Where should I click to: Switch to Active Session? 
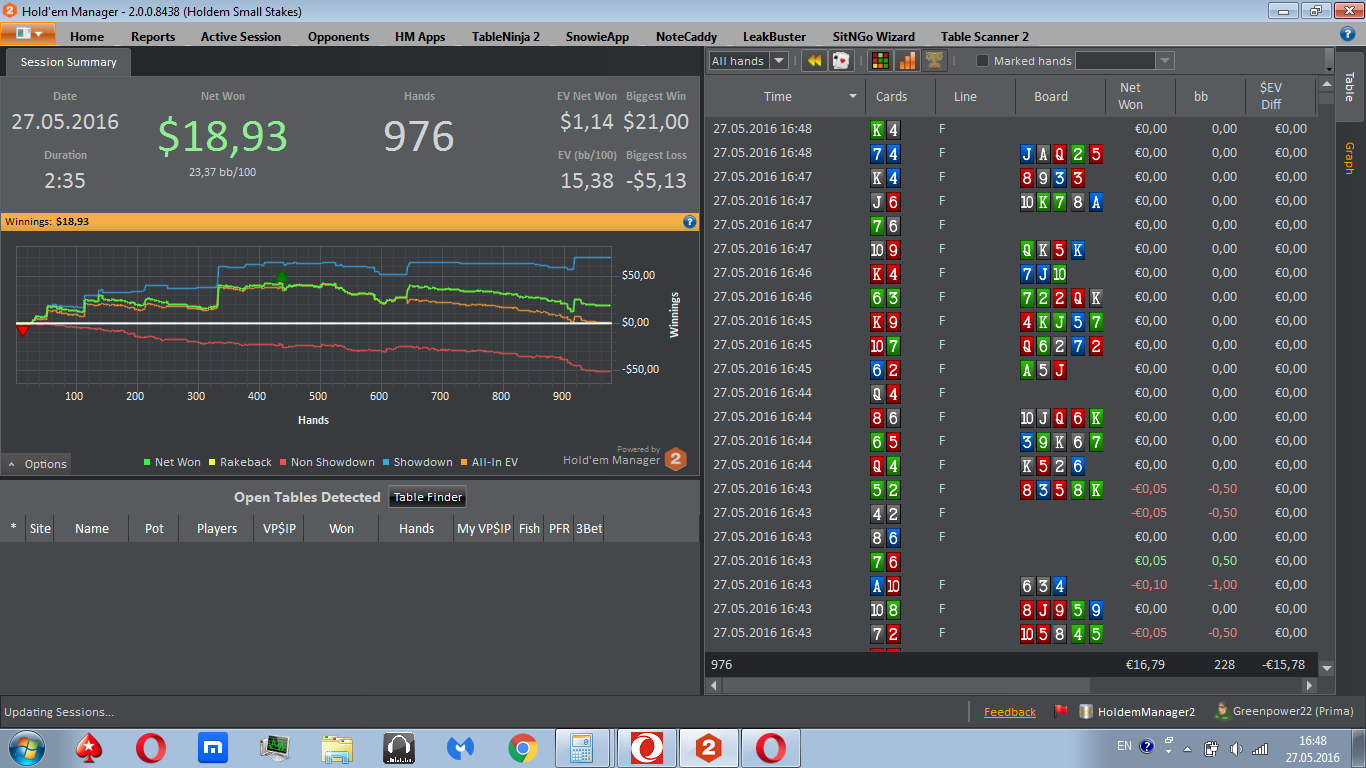(x=241, y=36)
